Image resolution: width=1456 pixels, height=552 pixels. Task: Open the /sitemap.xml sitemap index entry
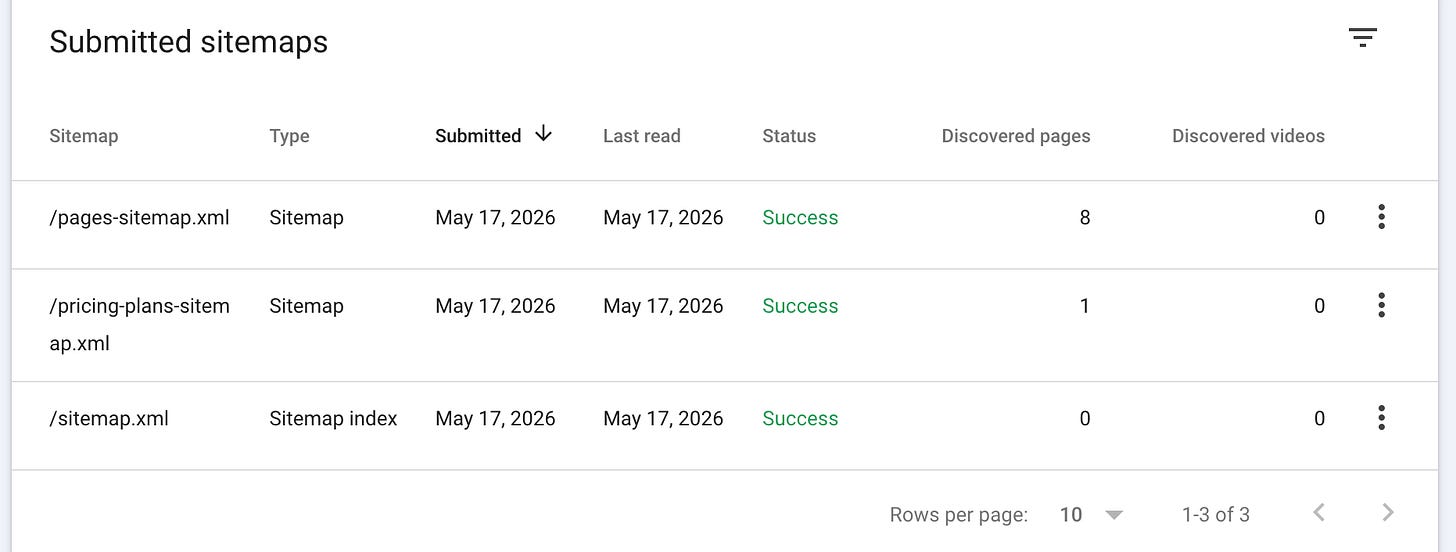tap(109, 419)
